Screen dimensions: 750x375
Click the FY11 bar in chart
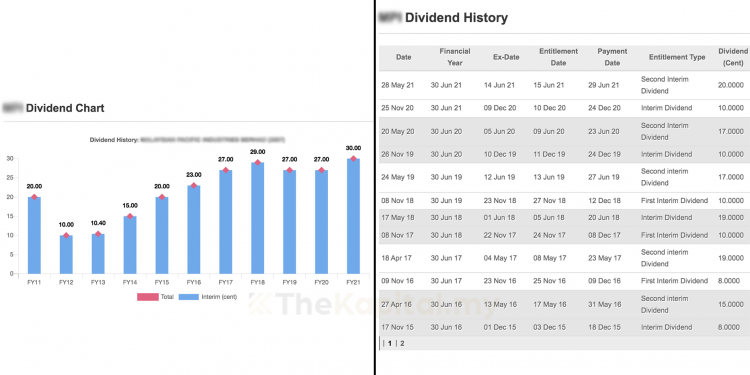tap(34, 235)
